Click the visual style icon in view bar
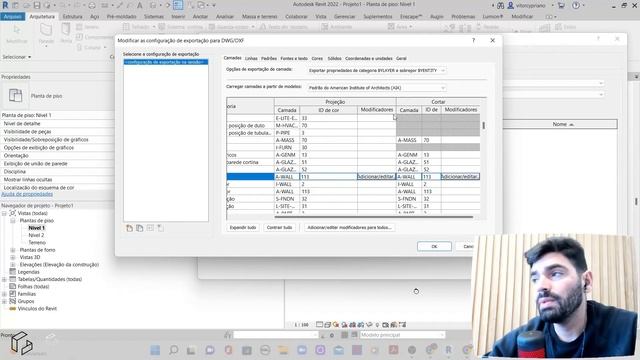This screenshot has height=360, width=640. tap(328, 325)
